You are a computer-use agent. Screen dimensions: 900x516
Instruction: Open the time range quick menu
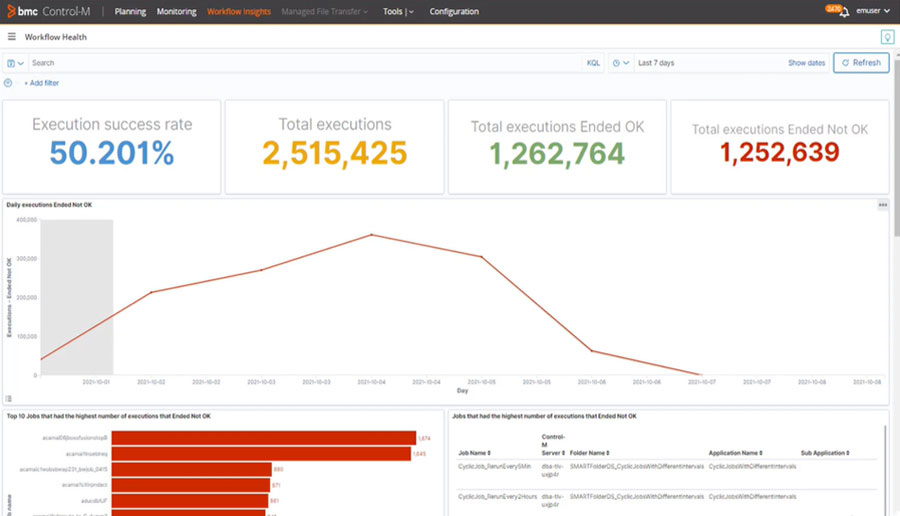click(621, 63)
